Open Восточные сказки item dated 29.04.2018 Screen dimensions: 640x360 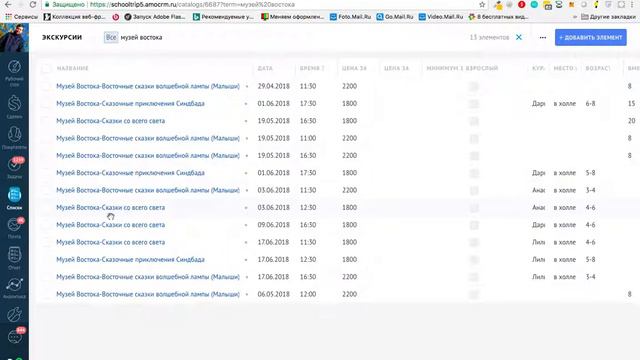[148, 86]
